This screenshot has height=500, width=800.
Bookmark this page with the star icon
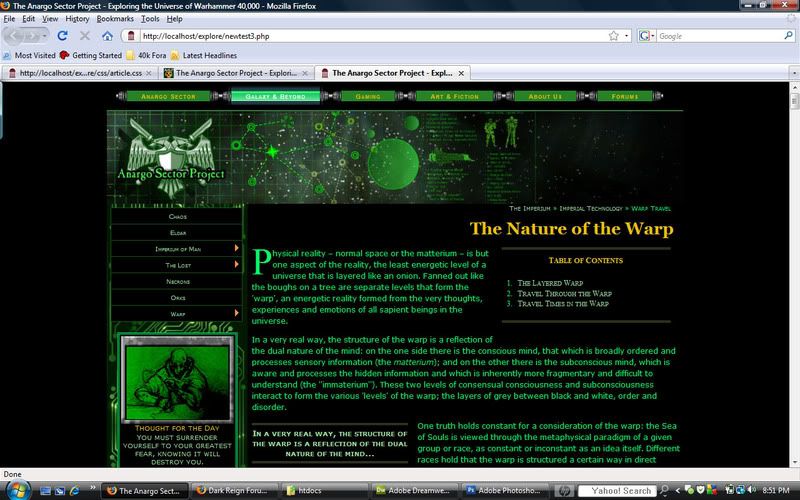(614, 36)
